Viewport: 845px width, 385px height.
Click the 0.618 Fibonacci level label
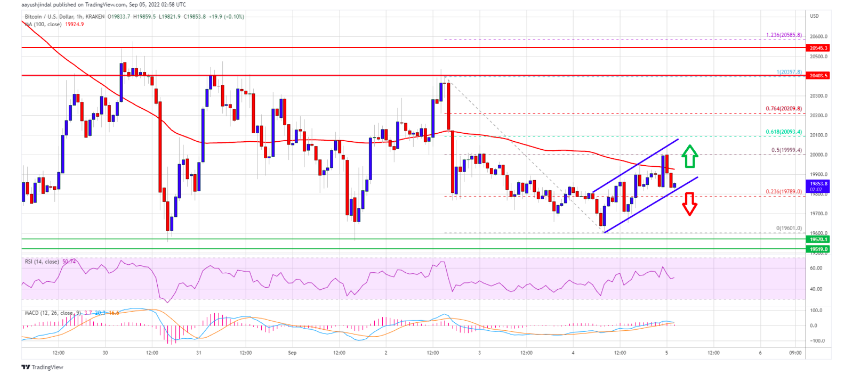pos(785,132)
